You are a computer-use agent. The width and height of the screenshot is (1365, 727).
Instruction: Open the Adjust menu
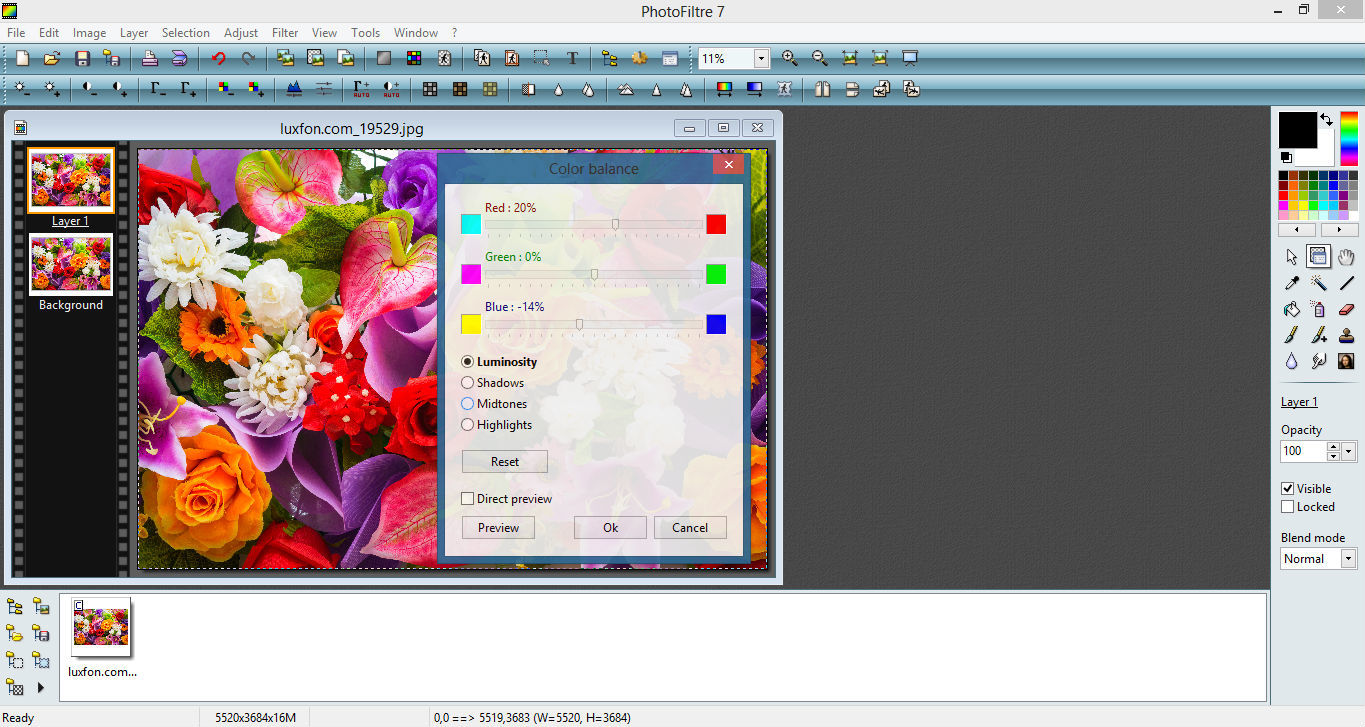click(241, 33)
